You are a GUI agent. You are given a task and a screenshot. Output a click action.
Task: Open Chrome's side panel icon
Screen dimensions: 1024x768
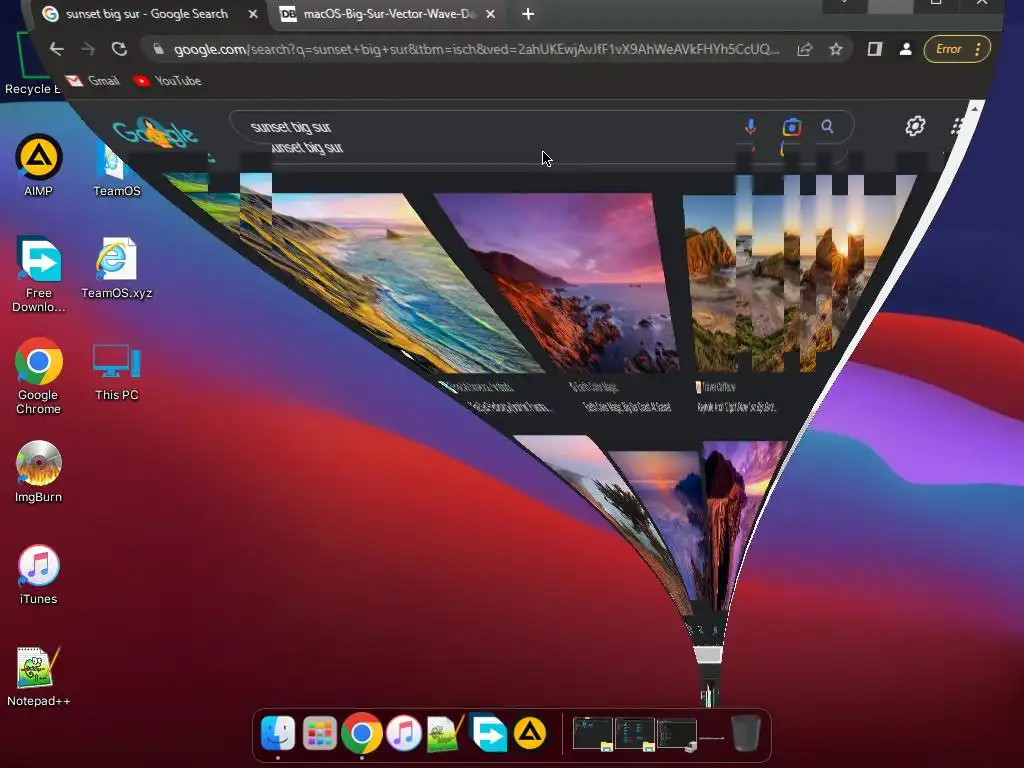click(874, 49)
